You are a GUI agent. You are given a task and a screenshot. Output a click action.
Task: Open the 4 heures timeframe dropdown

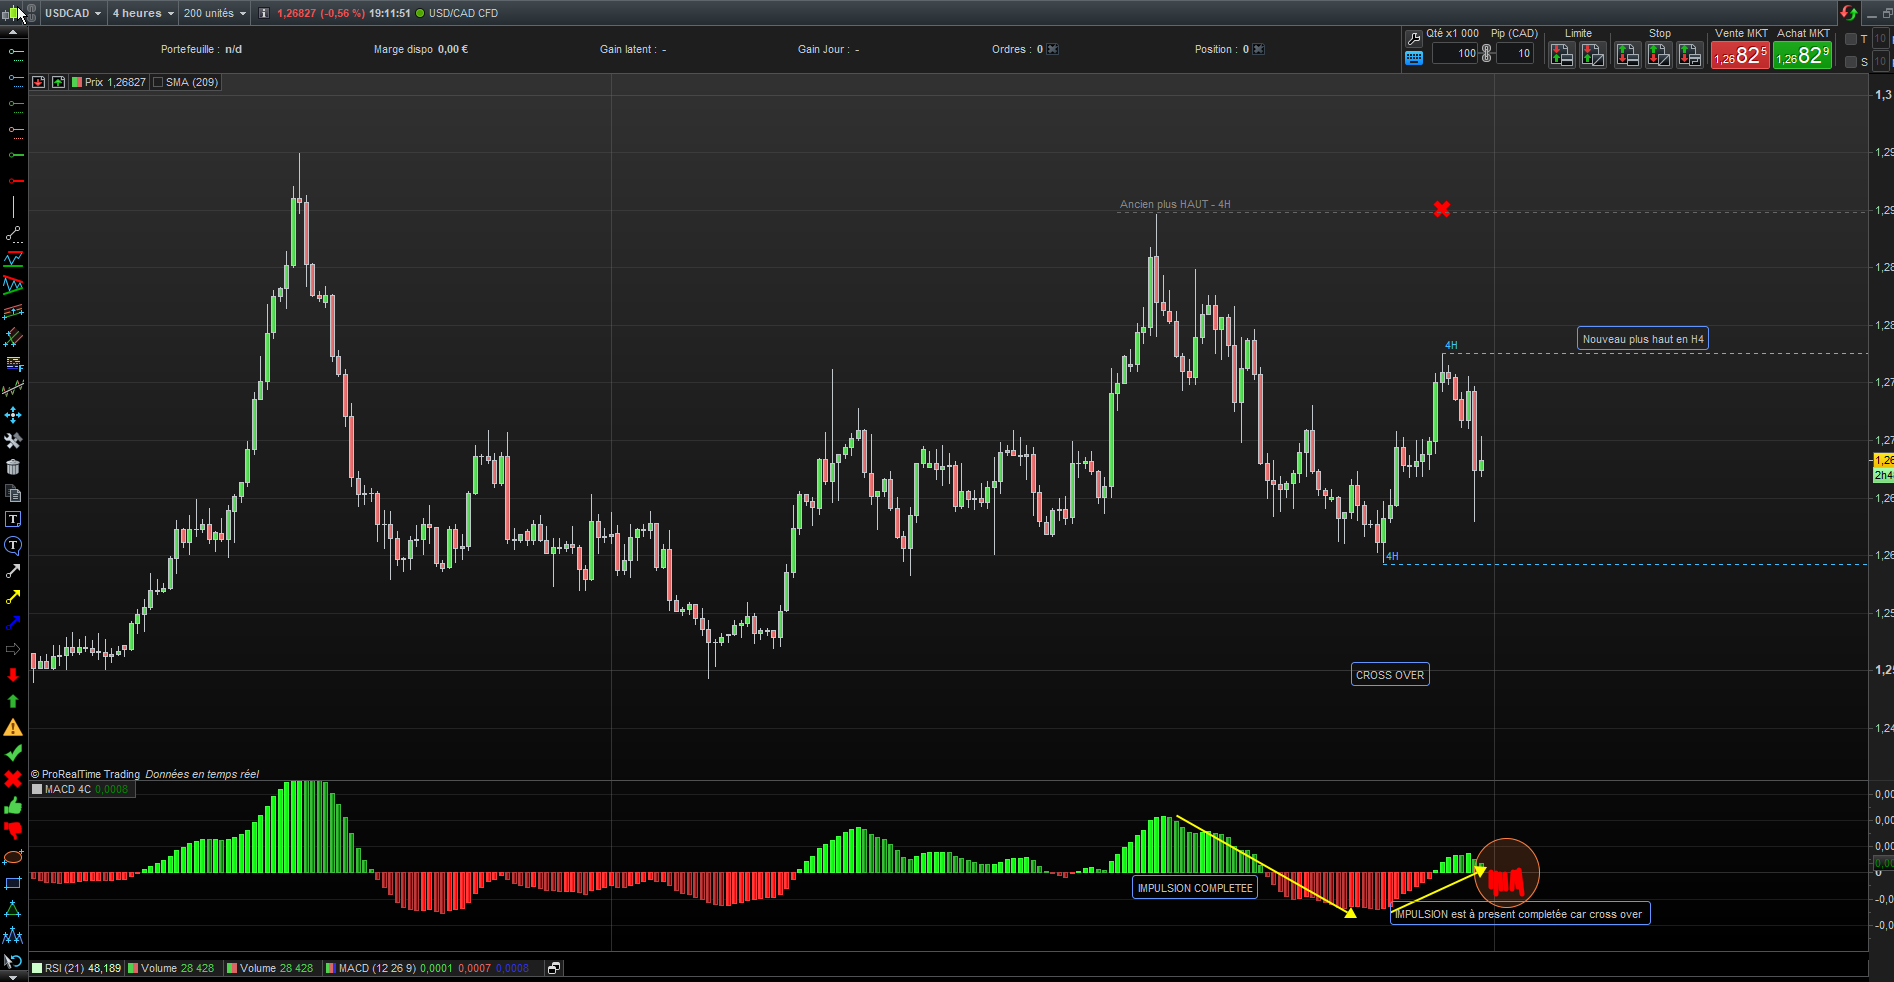(x=143, y=13)
